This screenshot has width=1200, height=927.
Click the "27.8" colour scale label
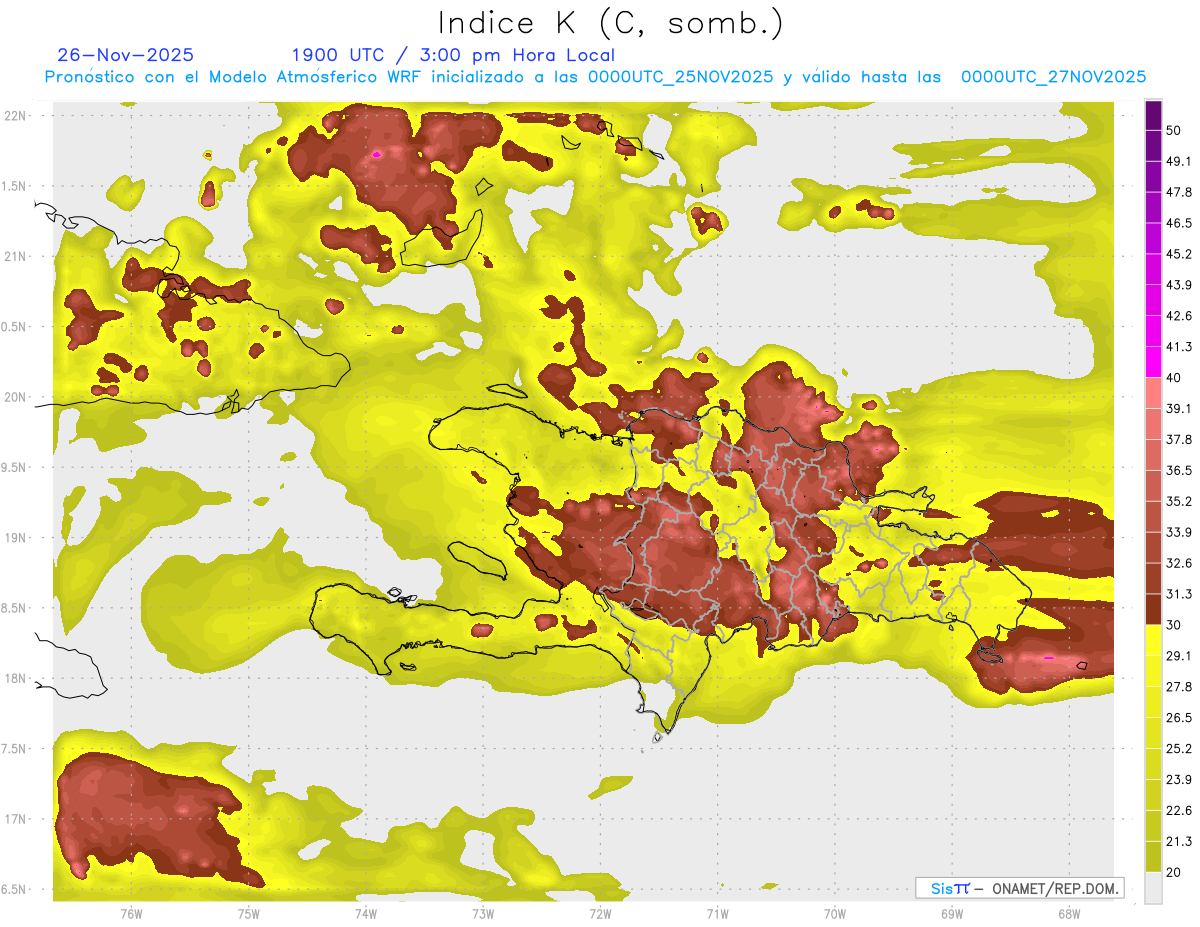point(1179,687)
